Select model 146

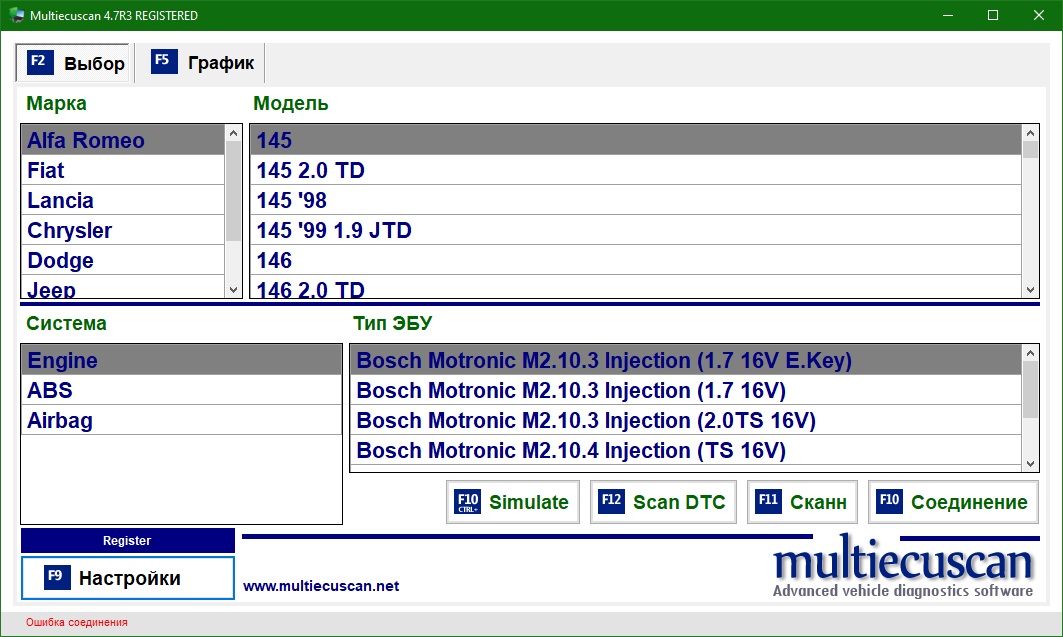[636, 260]
